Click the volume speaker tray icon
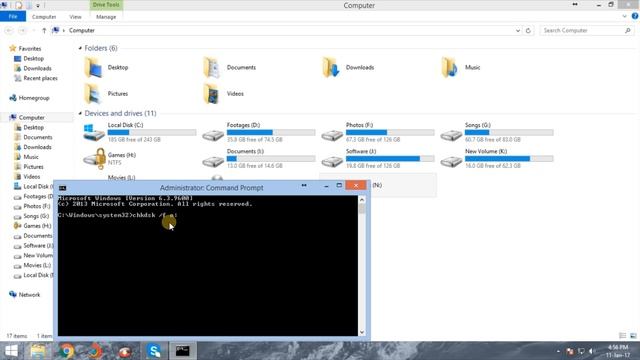Image resolution: width=640 pixels, height=360 pixels. click(591, 351)
